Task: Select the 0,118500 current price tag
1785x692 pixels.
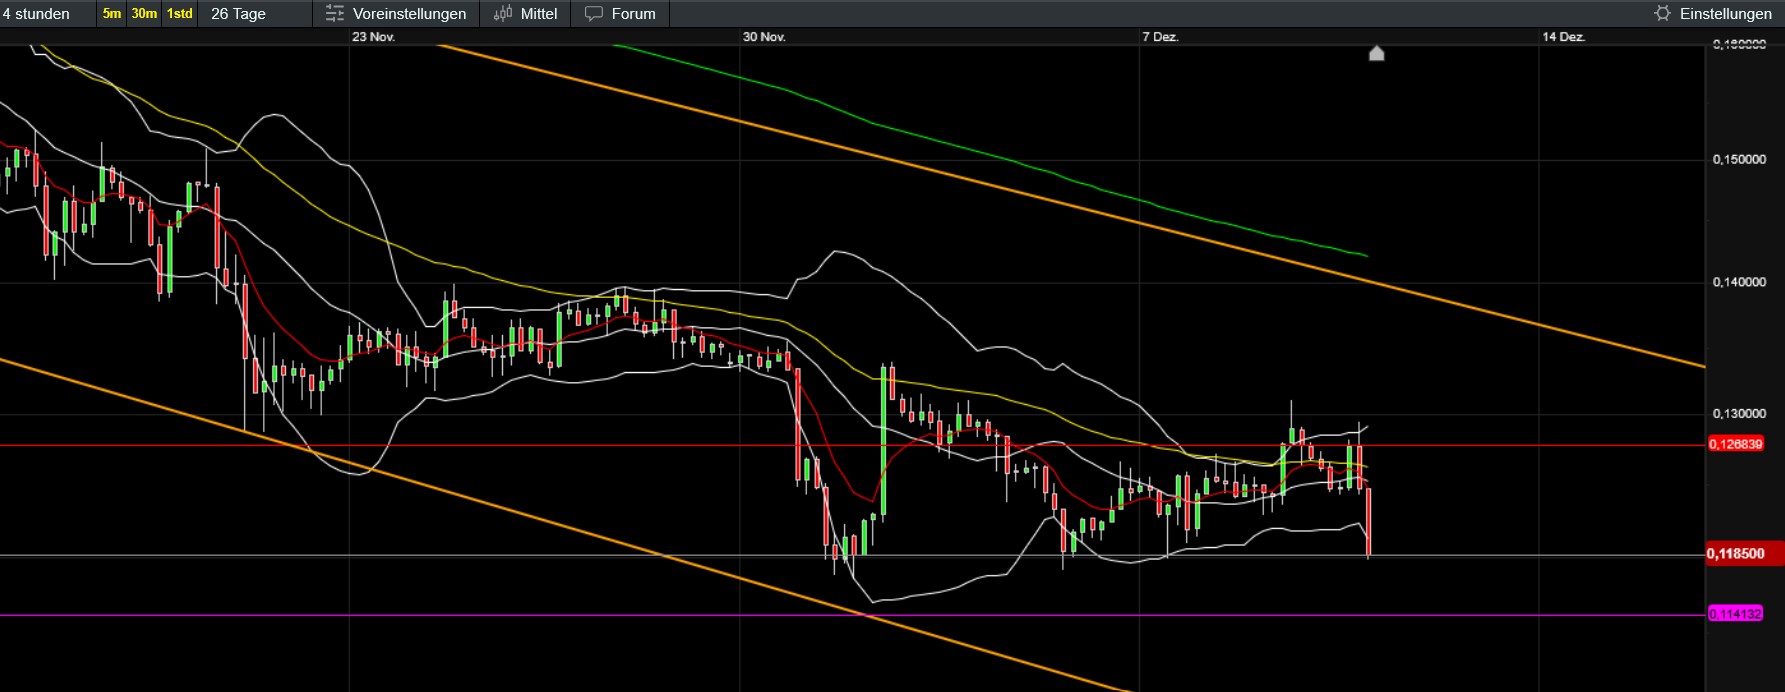Action: click(x=1735, y=554)
